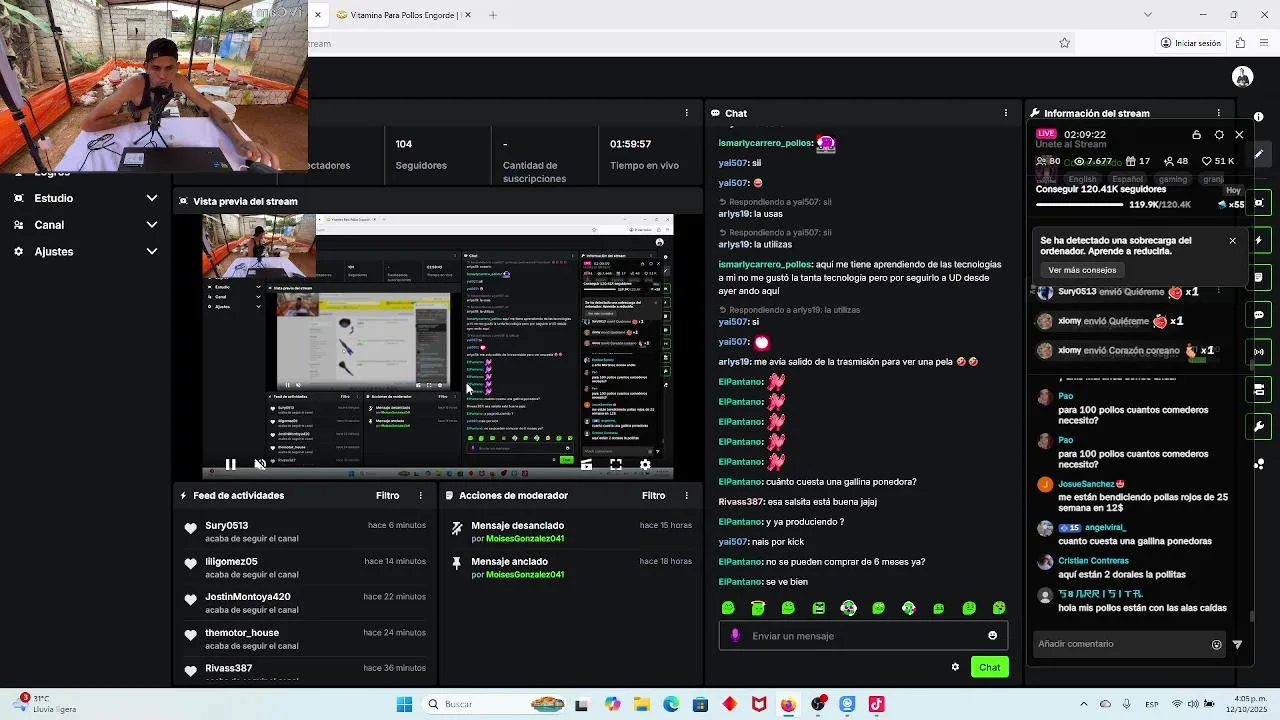Toggle the lock icon on TikTok overlay

click(x=1196, y=134)
